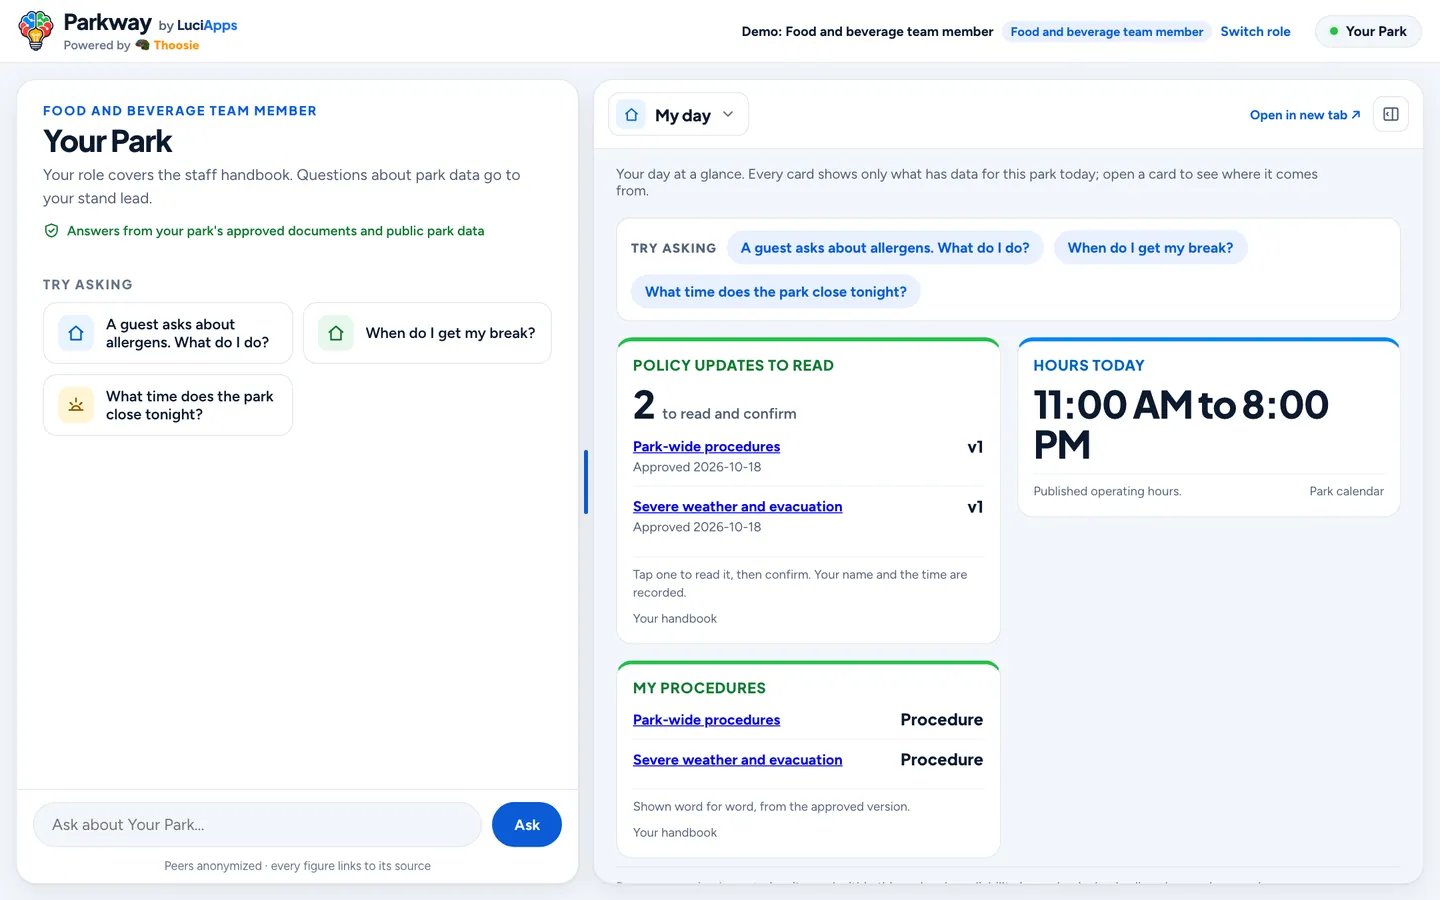Click Switch role link
This screenshot has width=1440, height=900.
(x=1255, y=31)
